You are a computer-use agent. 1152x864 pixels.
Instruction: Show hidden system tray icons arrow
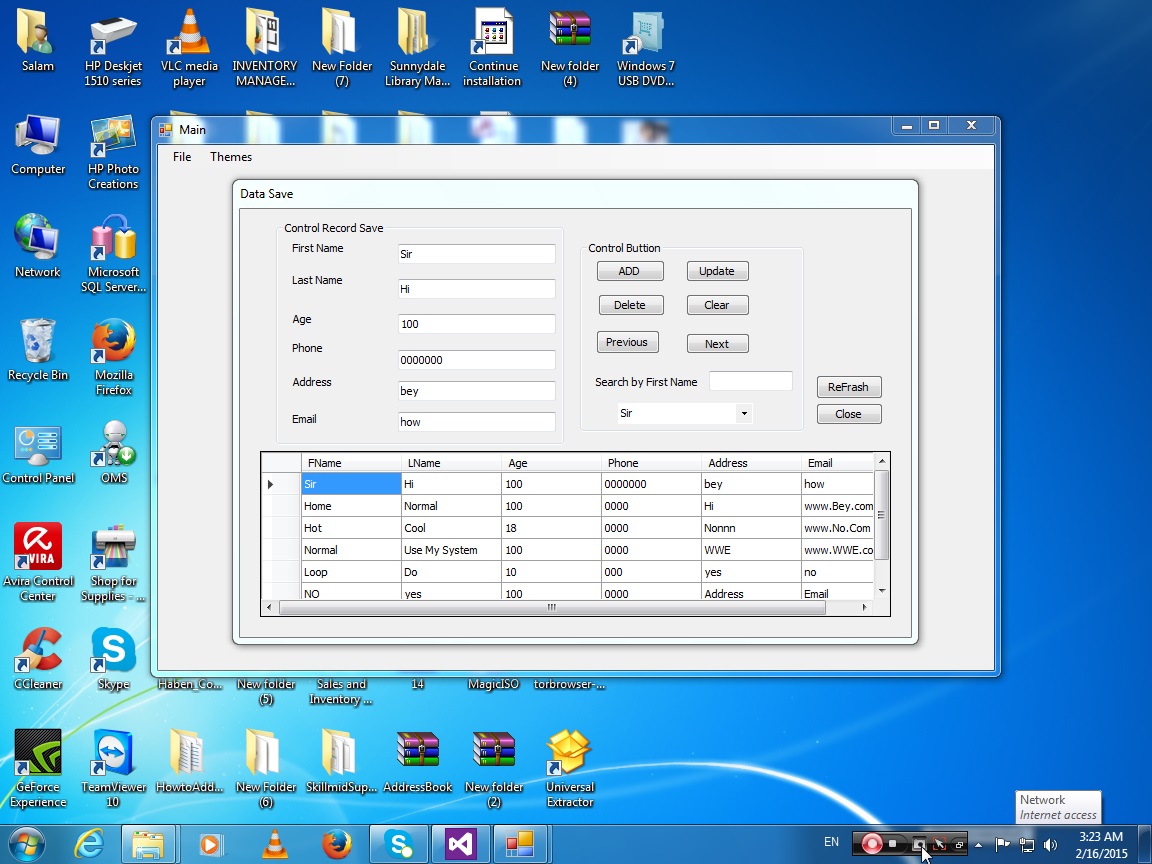tap(978, 844)
